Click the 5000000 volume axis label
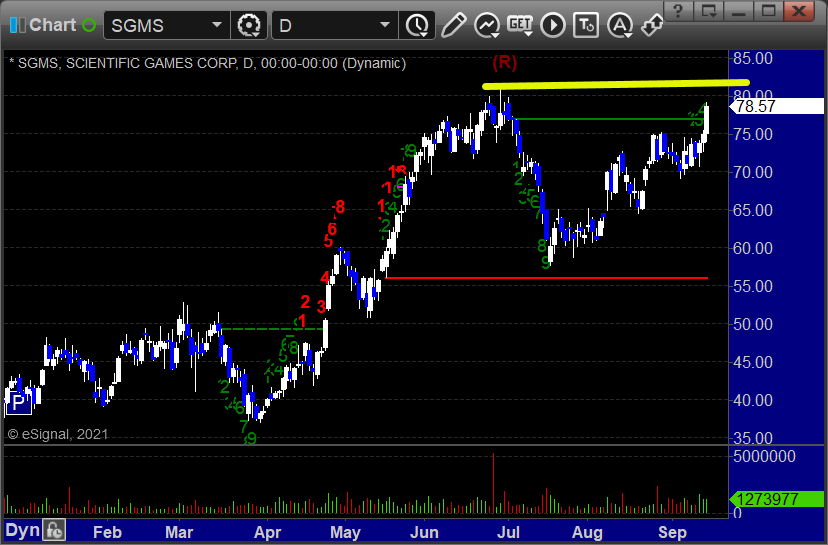This screenshot has height=545, width=828. point(764,456)
